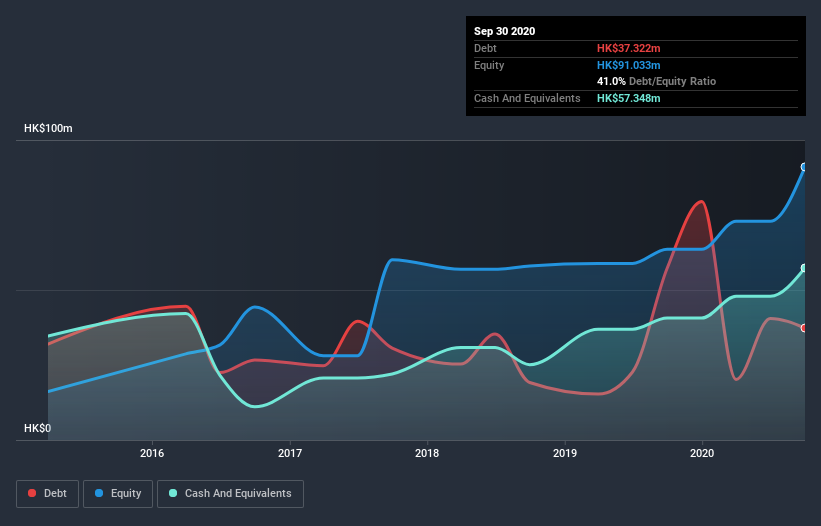Select the 2016 x-axis label

tap(152, 453)
